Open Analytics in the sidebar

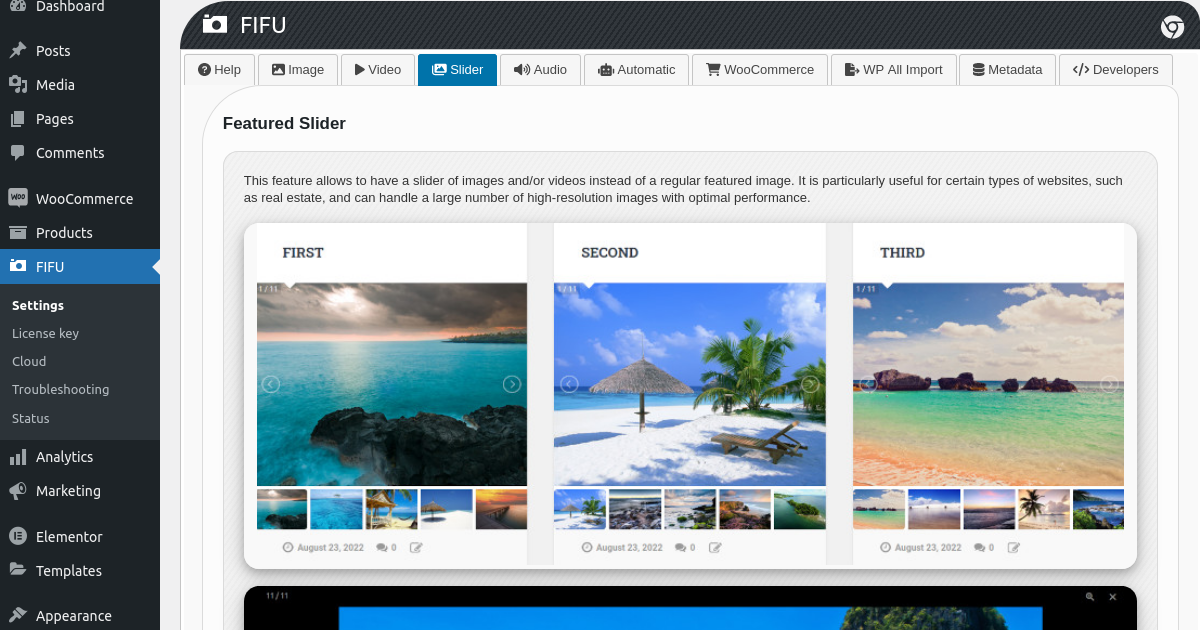tap(80, 457)
